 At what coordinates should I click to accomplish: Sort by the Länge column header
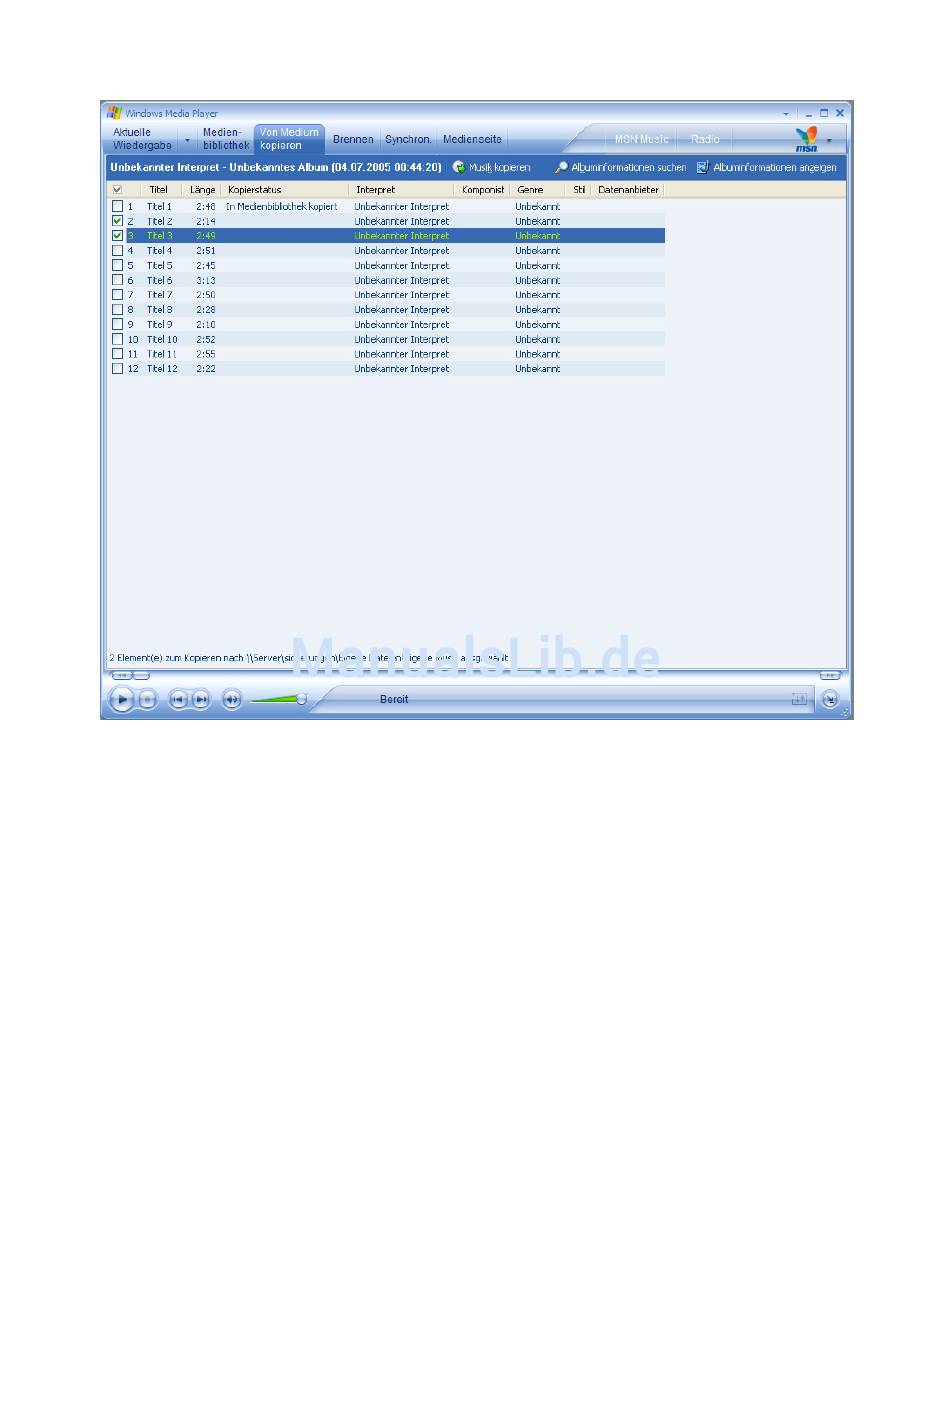click(x=203, y=189)
